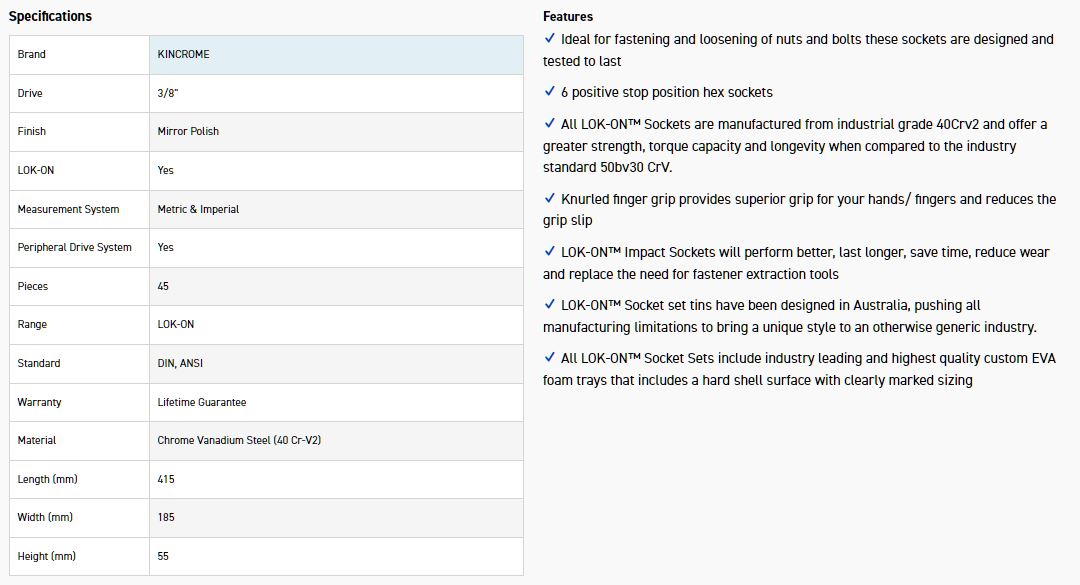Click checkmark beside 'All LOK-ON Socket Sets include'
This screenshot has width=1080, height=585.
[549, 358]
